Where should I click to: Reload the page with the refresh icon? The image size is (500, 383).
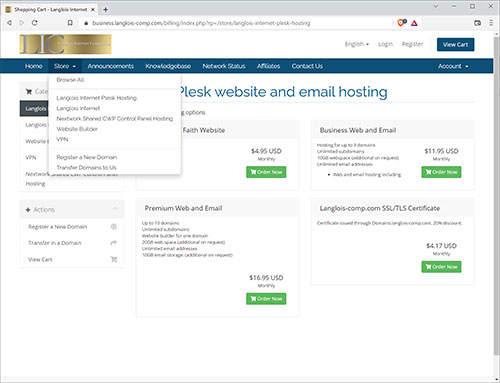point(35,23)
